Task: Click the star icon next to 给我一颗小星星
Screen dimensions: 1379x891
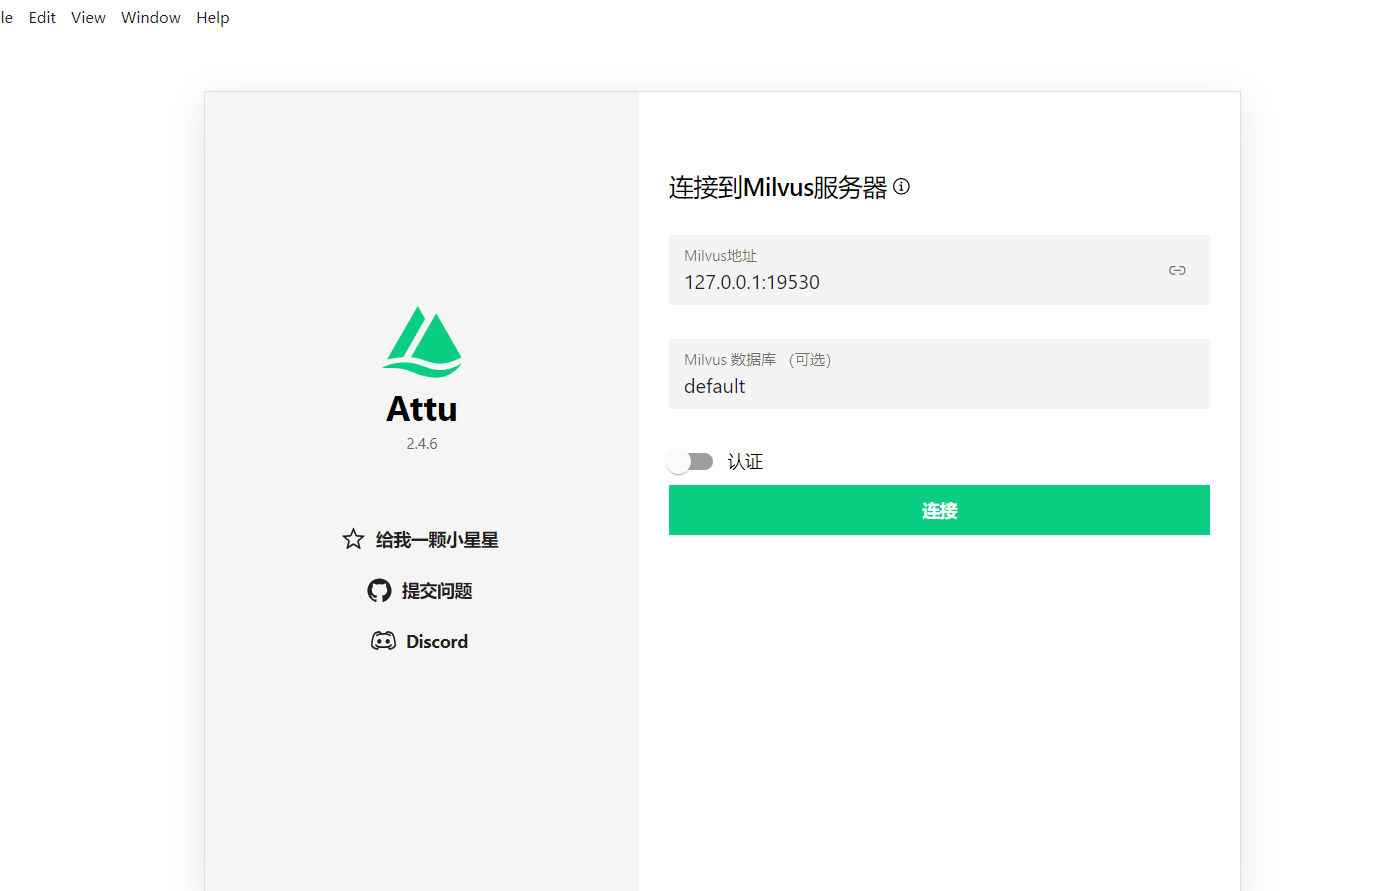Action: [353, 539]
